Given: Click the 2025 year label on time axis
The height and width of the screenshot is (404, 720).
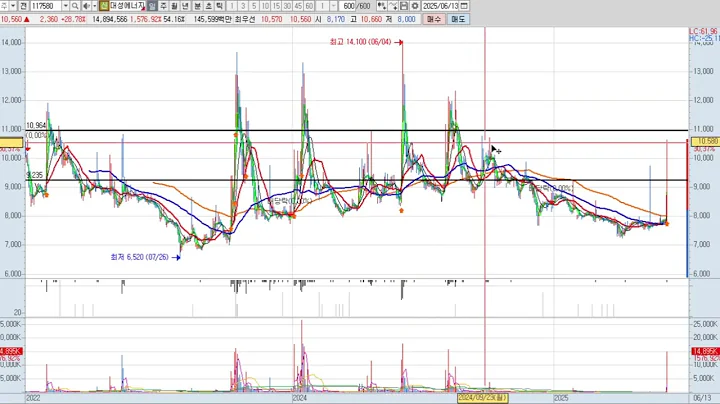Looking at the screenshot, I should tap(561, 398).
